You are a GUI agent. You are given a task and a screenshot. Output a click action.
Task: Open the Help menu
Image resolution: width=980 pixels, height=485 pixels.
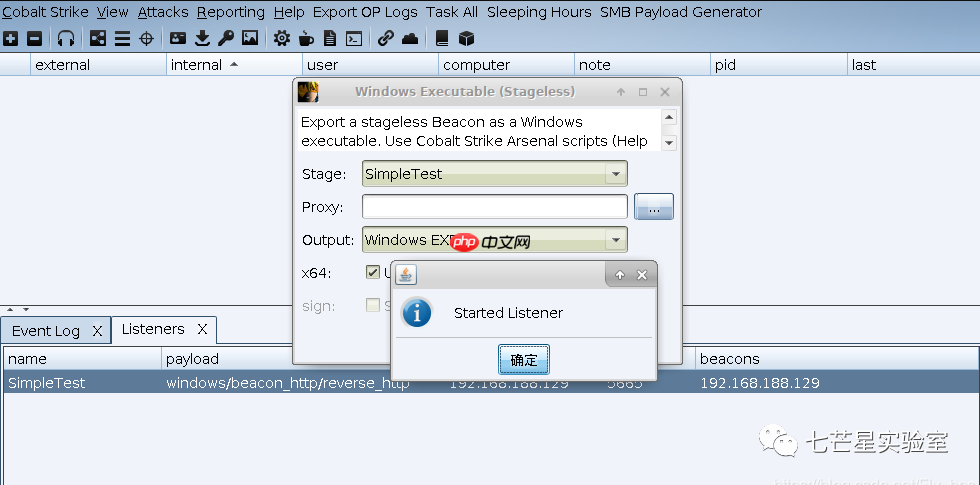[x=289, y=12]
